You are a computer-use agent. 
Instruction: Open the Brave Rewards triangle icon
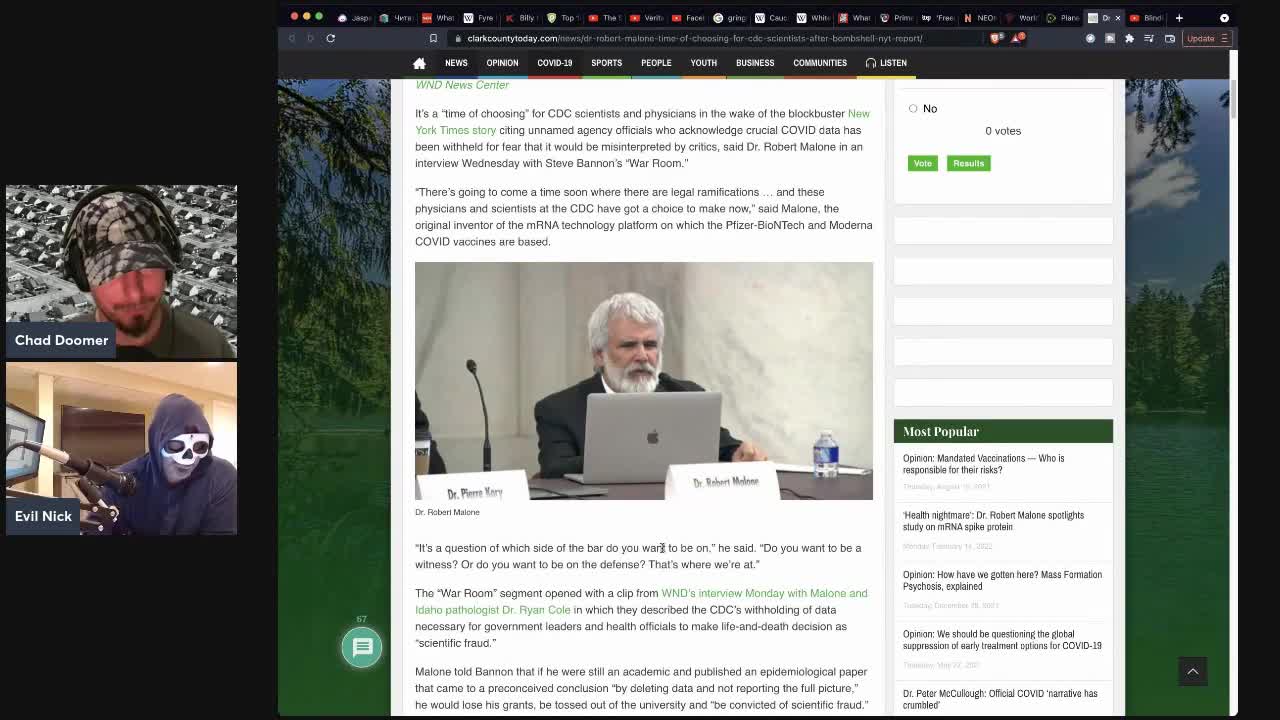point(1017,38)
